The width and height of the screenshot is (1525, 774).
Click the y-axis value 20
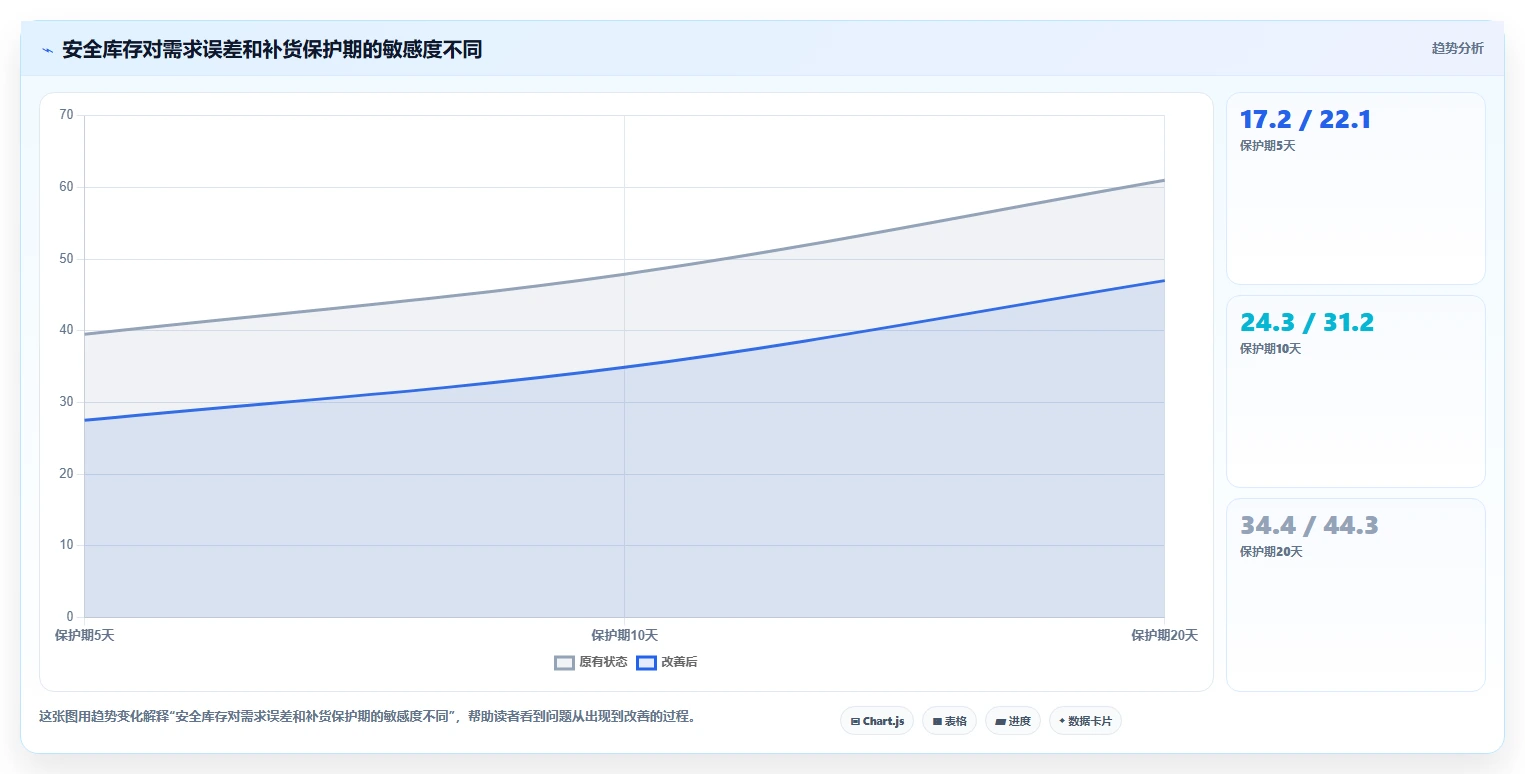tap(67, 474)
